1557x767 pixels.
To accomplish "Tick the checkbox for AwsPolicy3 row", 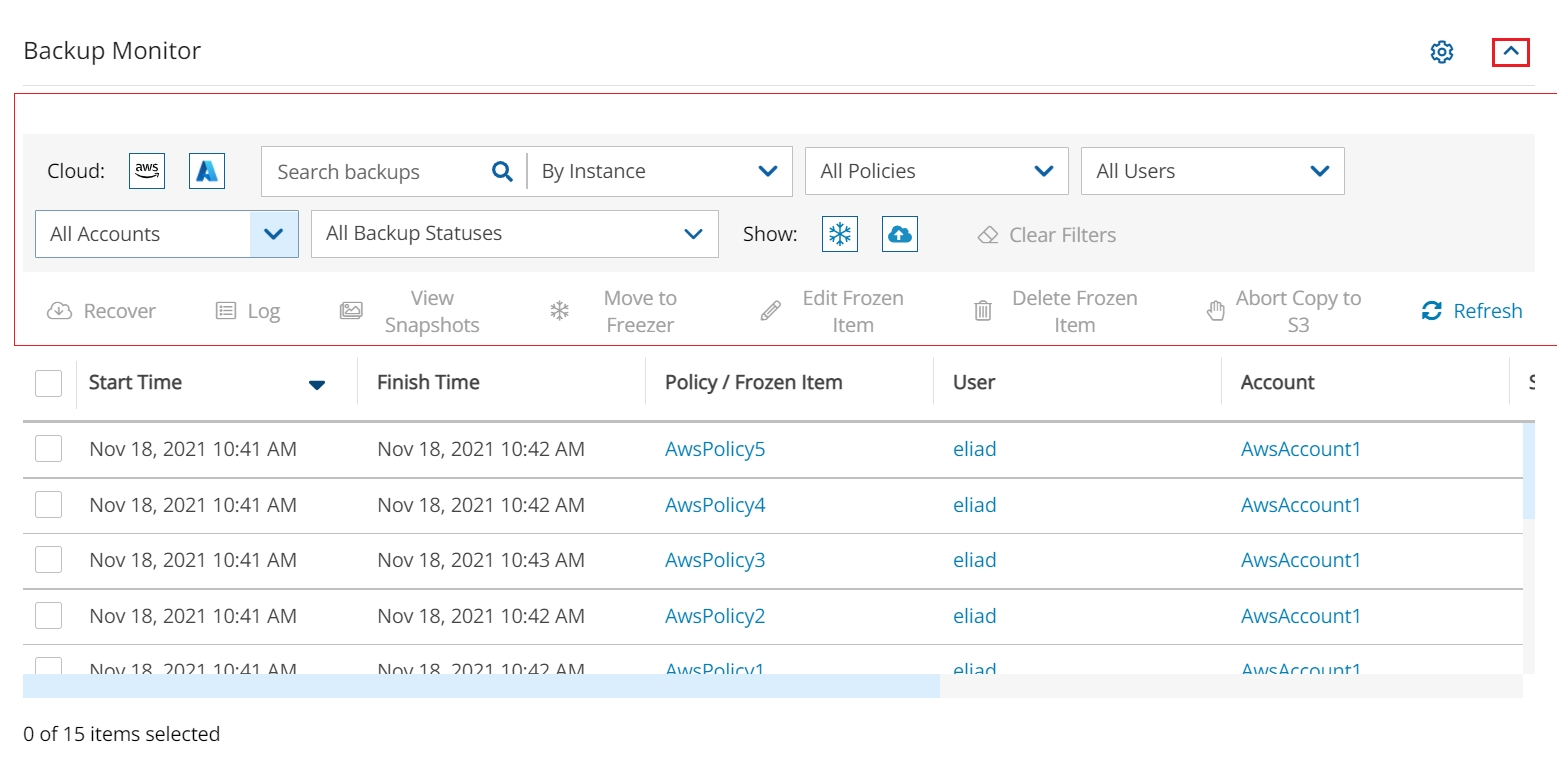I will click(x=48, y=560).
